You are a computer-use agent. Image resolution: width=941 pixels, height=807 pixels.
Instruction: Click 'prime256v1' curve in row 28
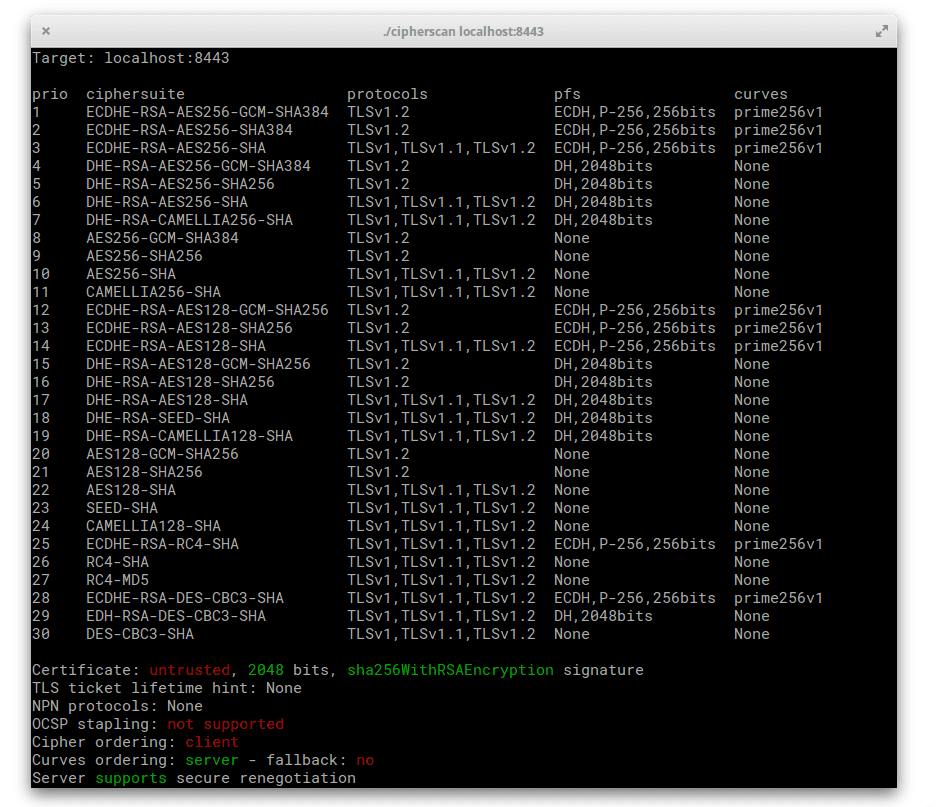point(778,598)
